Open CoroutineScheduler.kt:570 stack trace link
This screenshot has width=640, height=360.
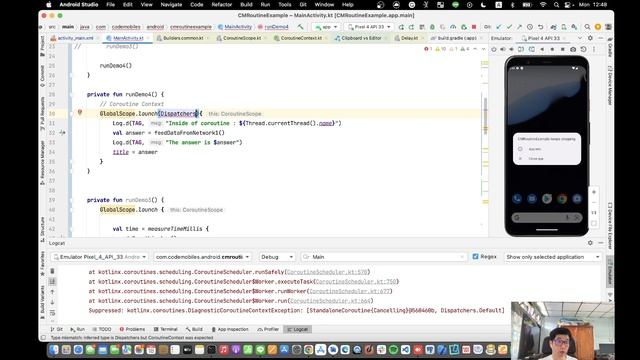coord(327,272)
